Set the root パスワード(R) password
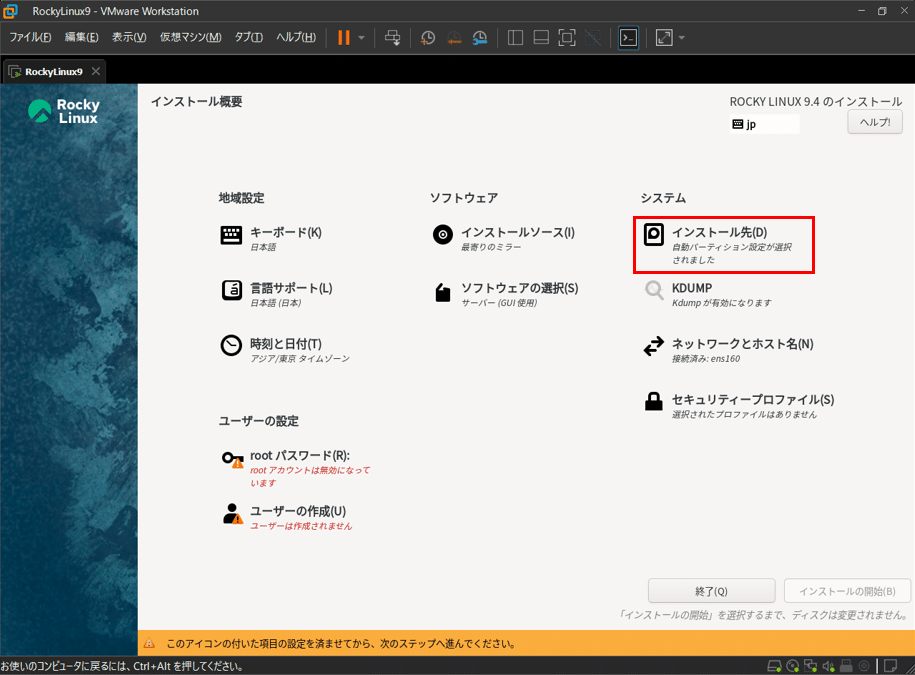 [296, 468]
